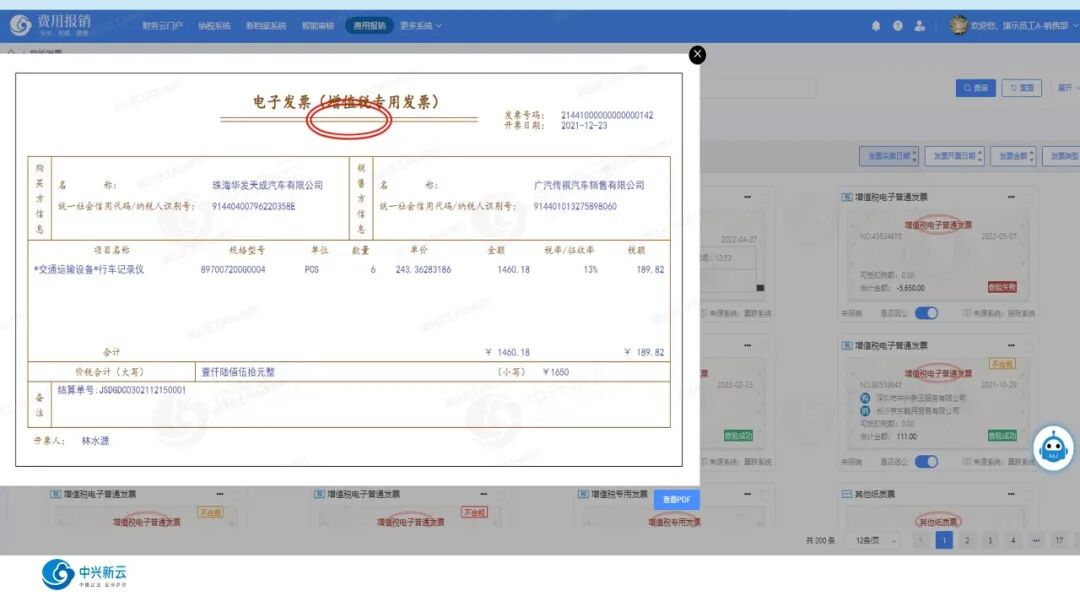The height and width of the screenshot is (607, 1080).
Task: Sort by 发票金额
Action: [x=1013, y=156]
